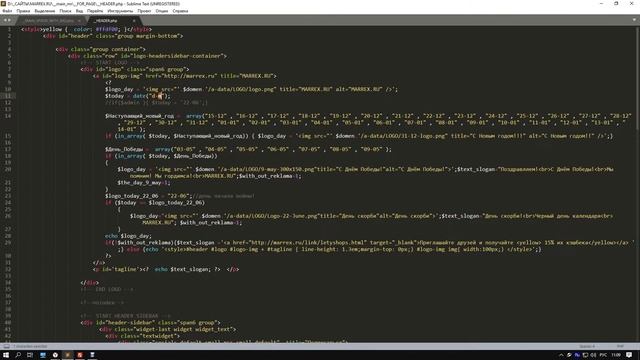Viewport: 640px width, 360px height.
Task: Open Task View on the taskbar
Action: coord(30,355)
